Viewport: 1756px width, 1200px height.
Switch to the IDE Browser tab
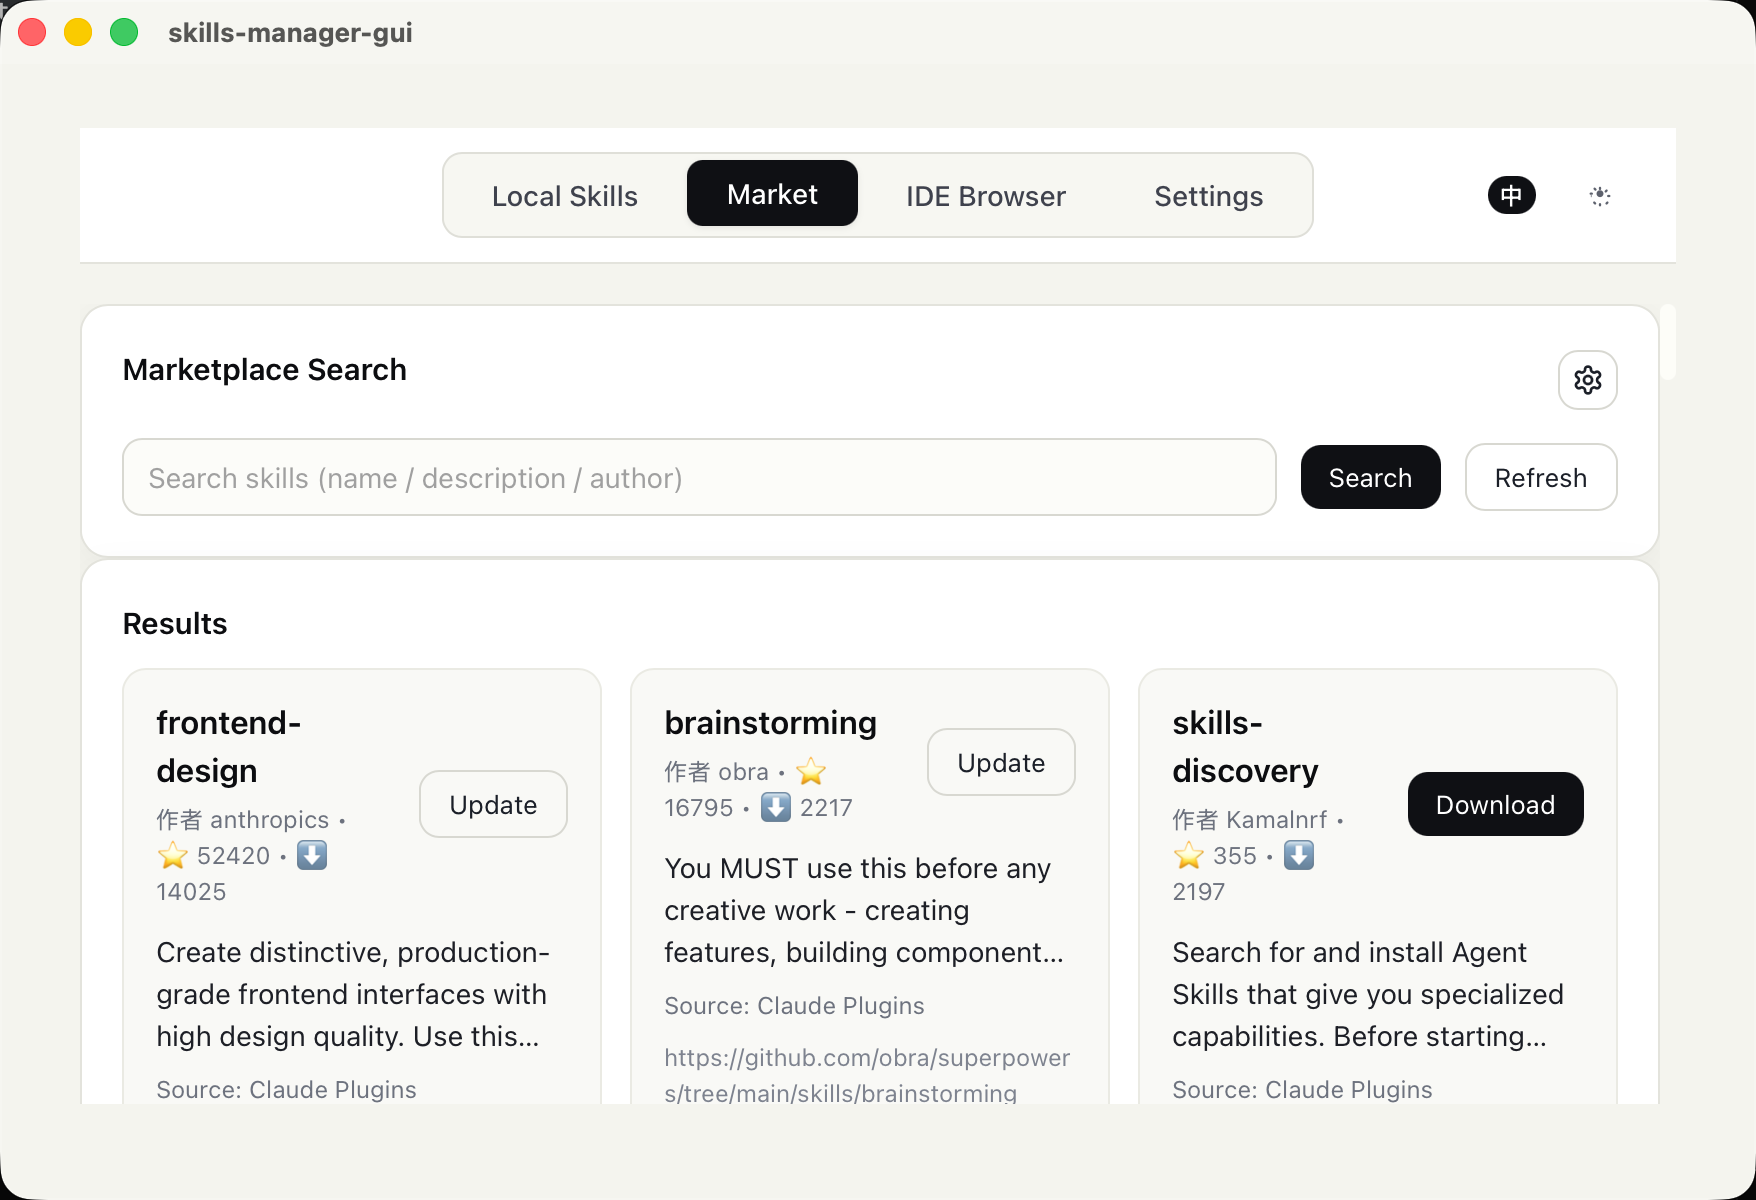click(985, 195)
